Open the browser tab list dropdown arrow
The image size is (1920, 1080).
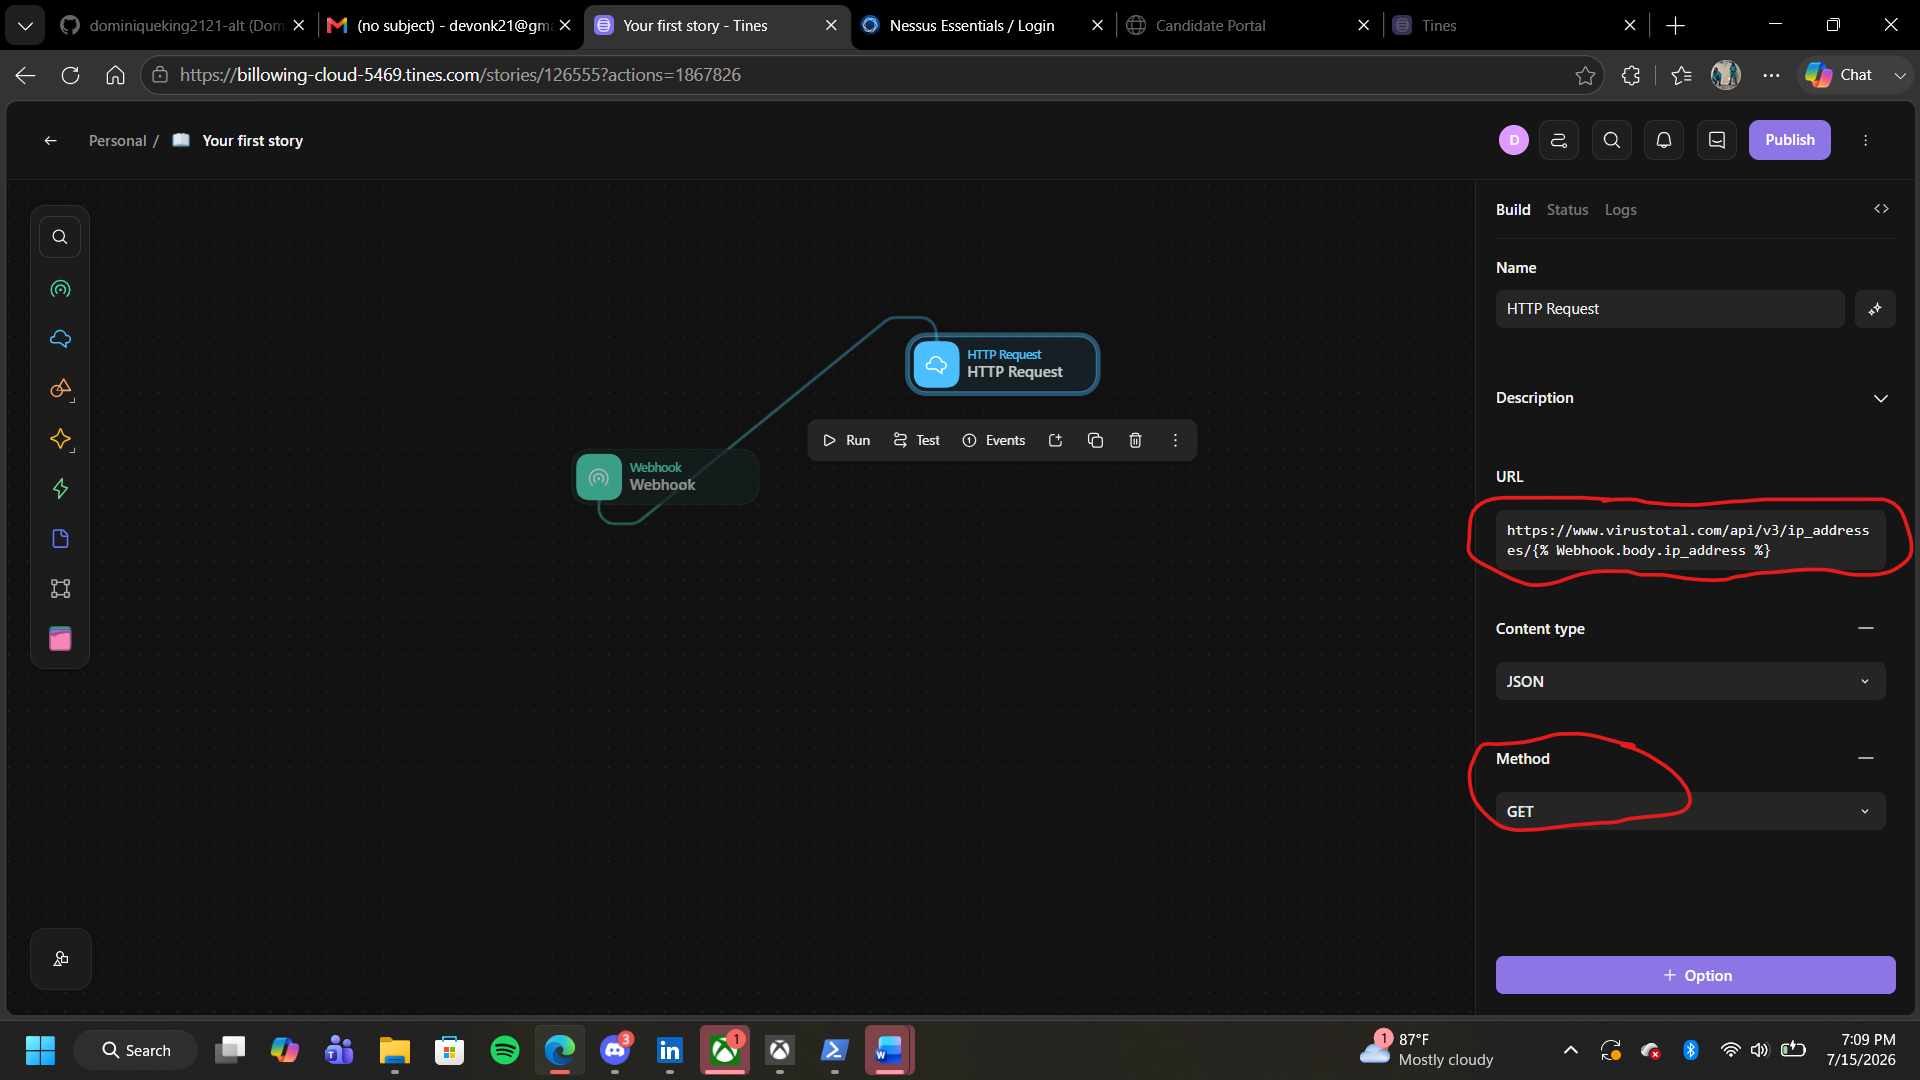[25, 25]
